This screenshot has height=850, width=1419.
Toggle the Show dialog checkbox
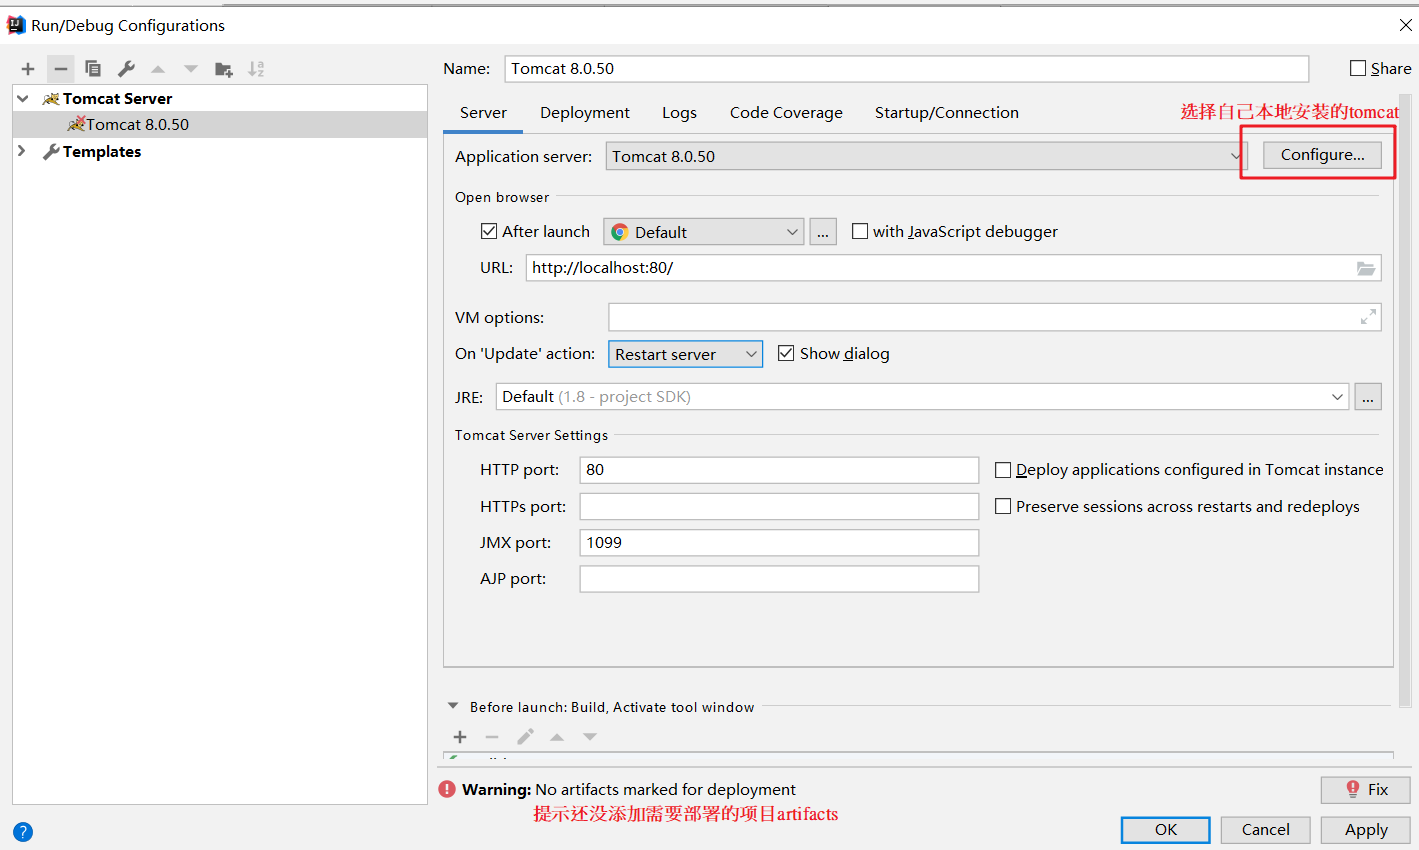[x=786, y=353]
